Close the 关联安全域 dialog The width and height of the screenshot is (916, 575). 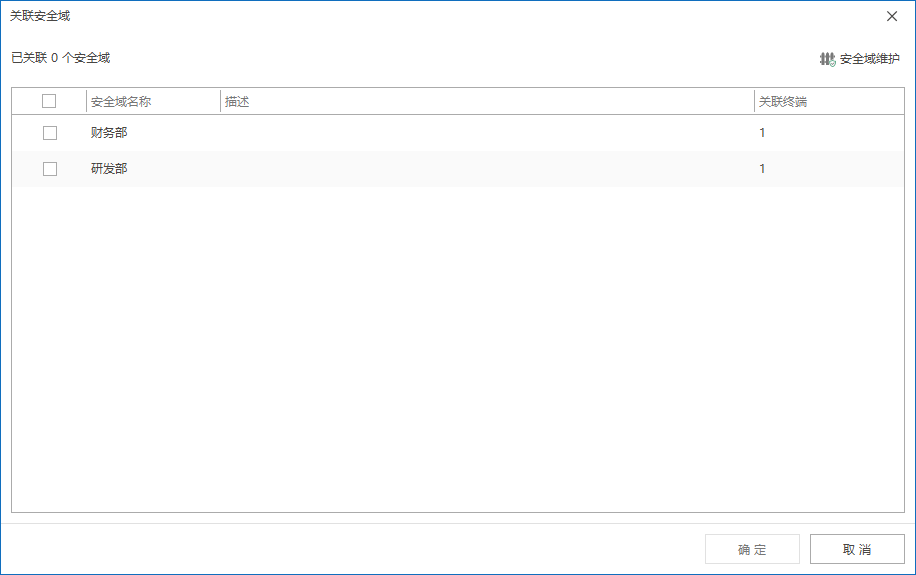pyautogui.click(x=891, y=16)
